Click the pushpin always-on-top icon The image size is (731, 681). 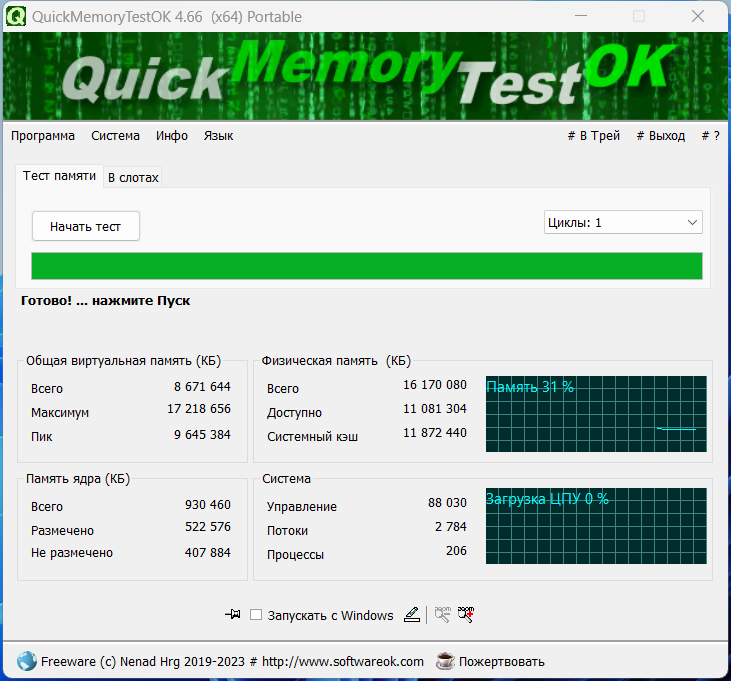[233, 614]
